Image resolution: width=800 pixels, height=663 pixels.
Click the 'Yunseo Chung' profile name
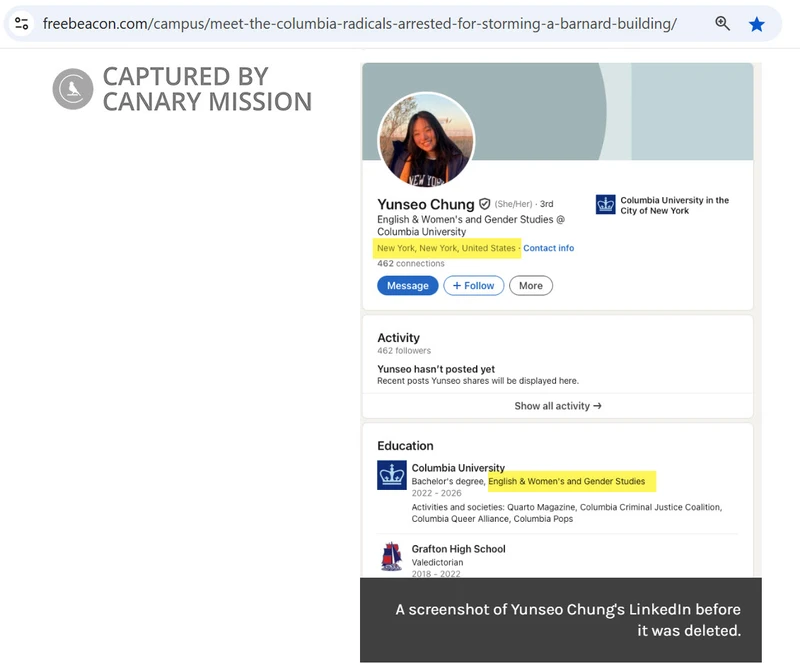coord(426,204)
